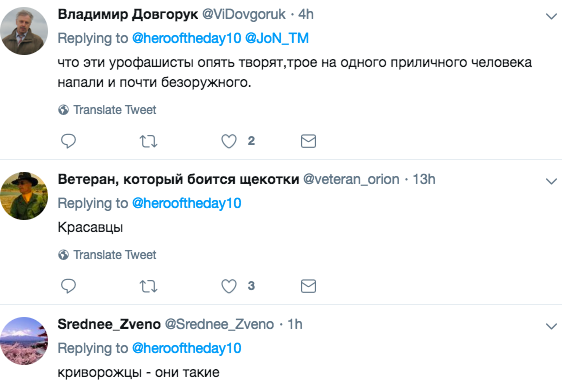Like the 'Красавцы' tweet with 3 likes
This screenshot has width=562, height=384.
(229, 286)
